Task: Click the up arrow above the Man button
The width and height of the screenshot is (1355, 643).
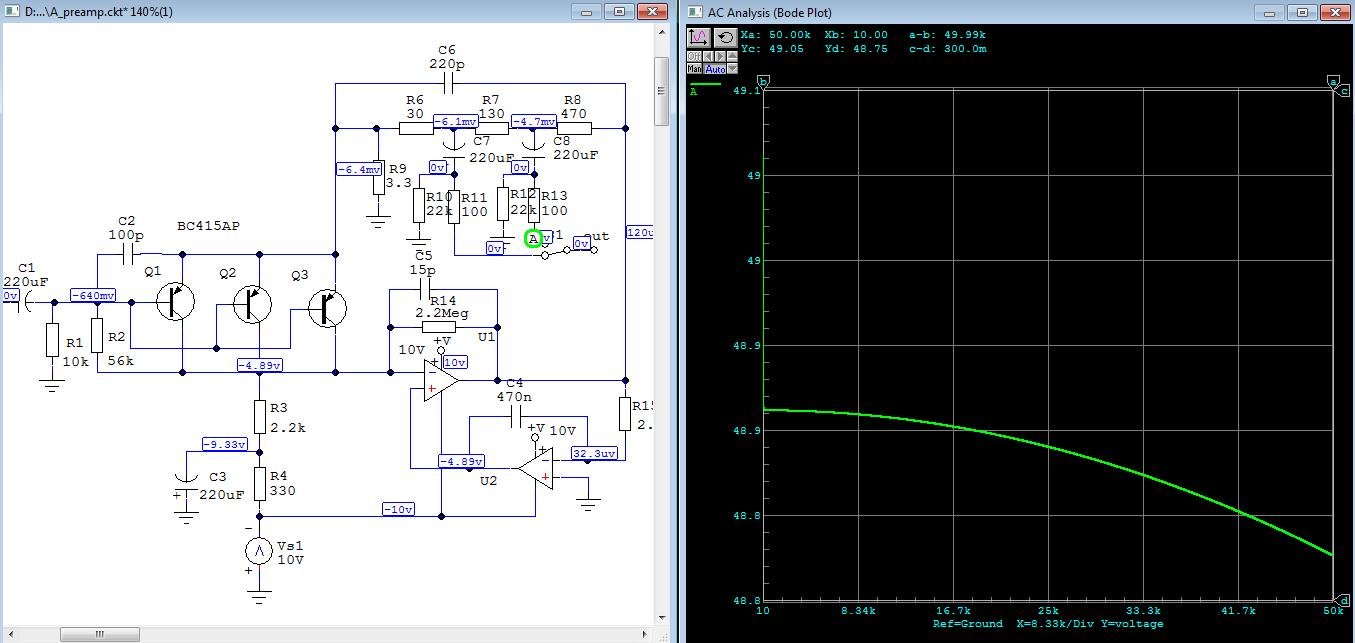Action: coord(731,55)
